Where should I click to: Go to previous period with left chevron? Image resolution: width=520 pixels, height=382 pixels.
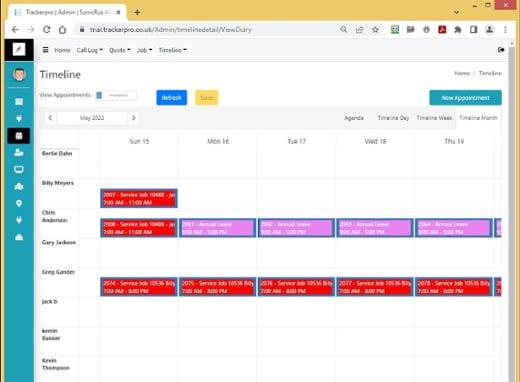tap(50, 118)
